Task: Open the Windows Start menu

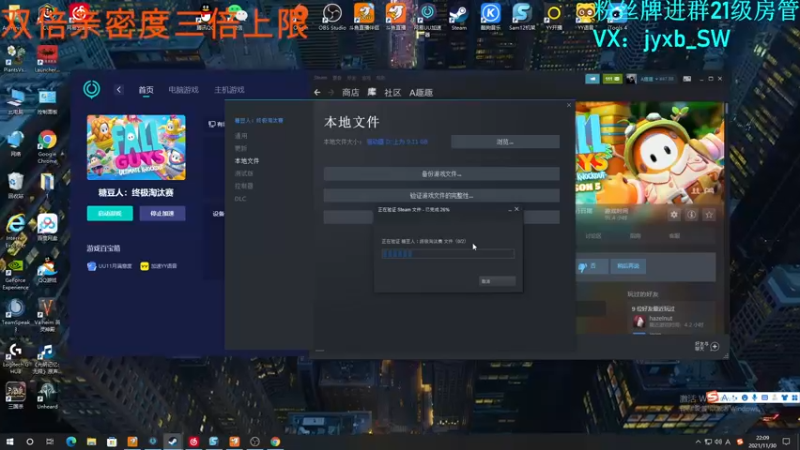Action: click(9, 441)
